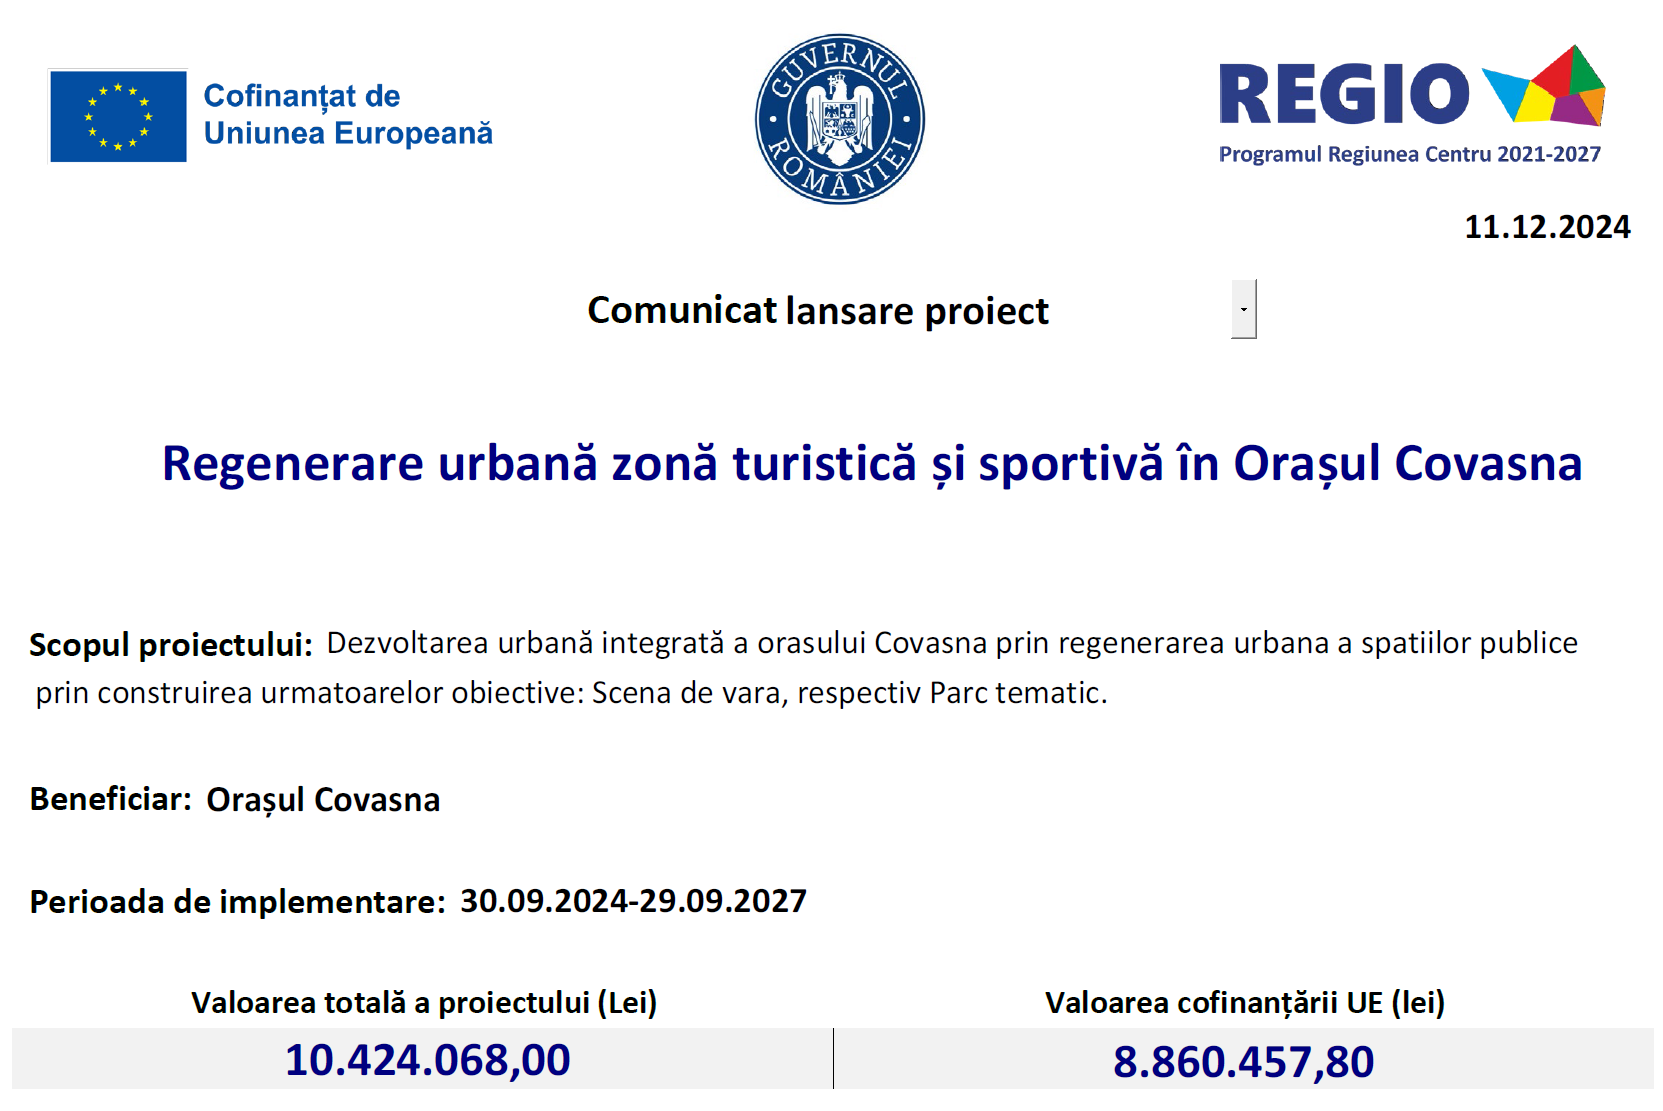Screen dimensions: 1663x1111
Task: Select the date 11.12.2024 field
Action: pos(1547,227)
